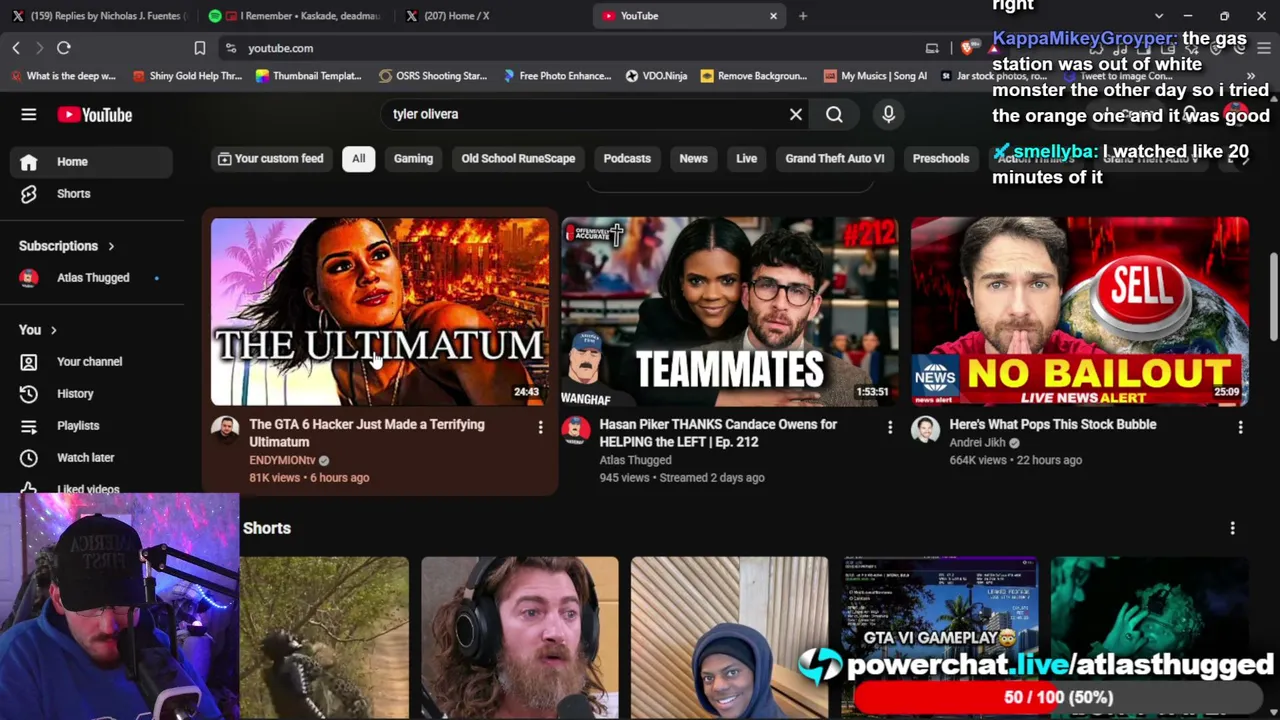1280x720 pixels.
Task: Switch to the I Remember Kaskade tab
Action: 294,16
